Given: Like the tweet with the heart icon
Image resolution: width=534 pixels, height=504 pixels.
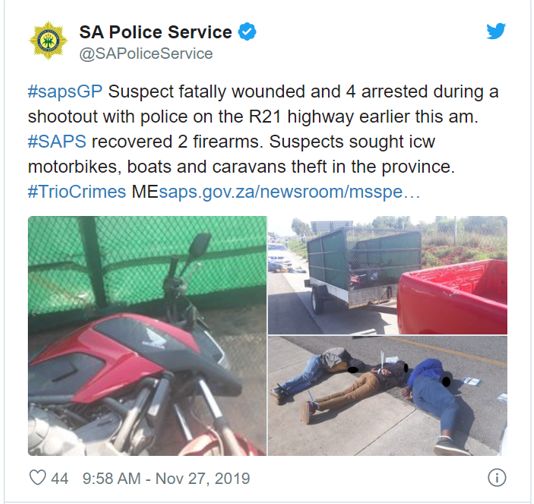Looking at the screenshot, I should click(37, 477).
